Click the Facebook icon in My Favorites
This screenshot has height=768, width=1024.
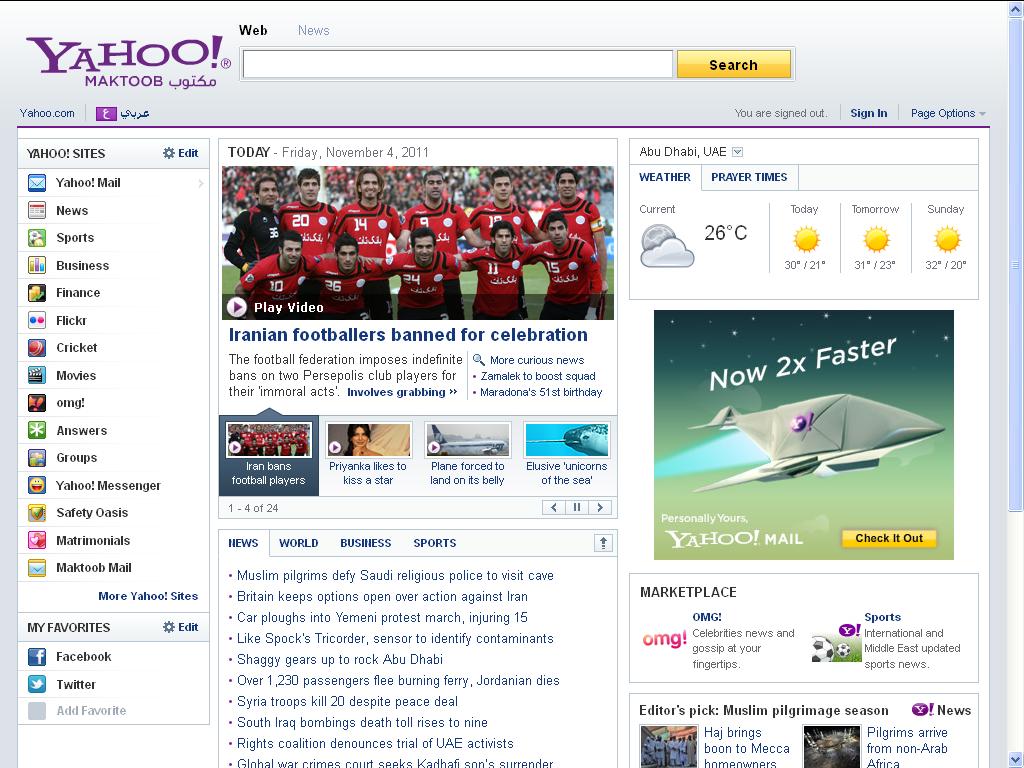(x=37, y=657)
